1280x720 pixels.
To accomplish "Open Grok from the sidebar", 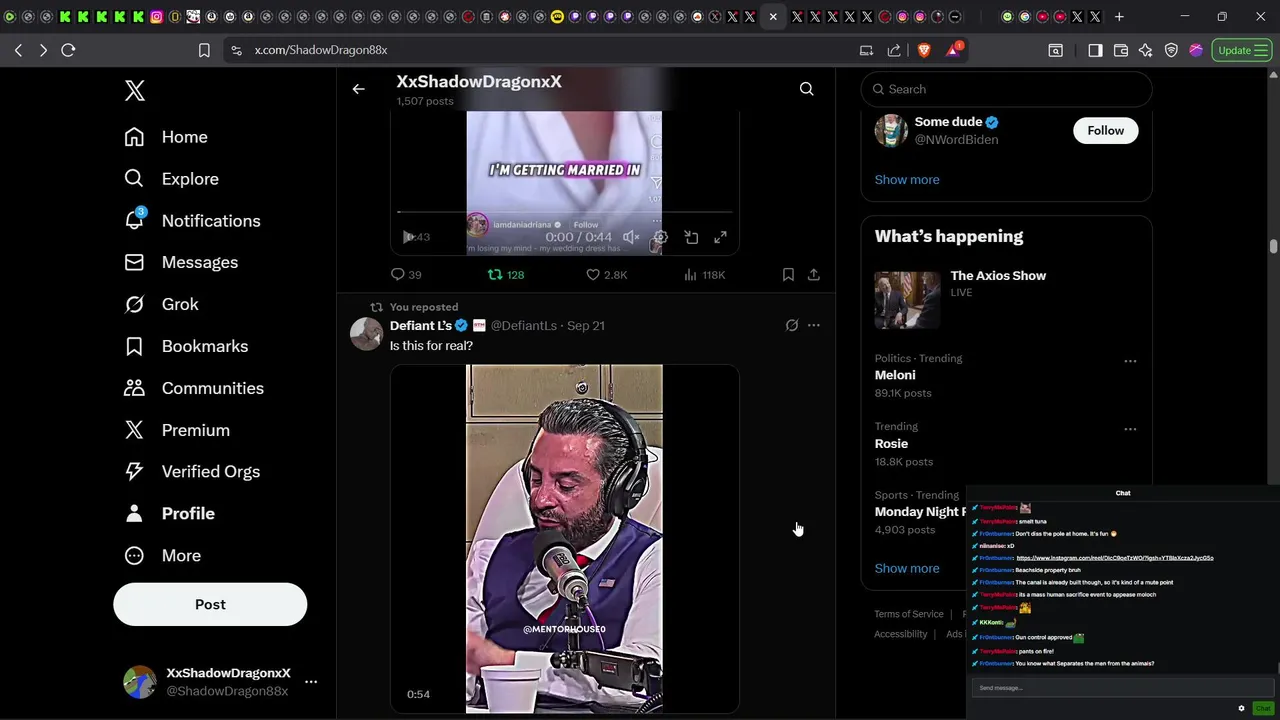I will click(x=161, y=304).
